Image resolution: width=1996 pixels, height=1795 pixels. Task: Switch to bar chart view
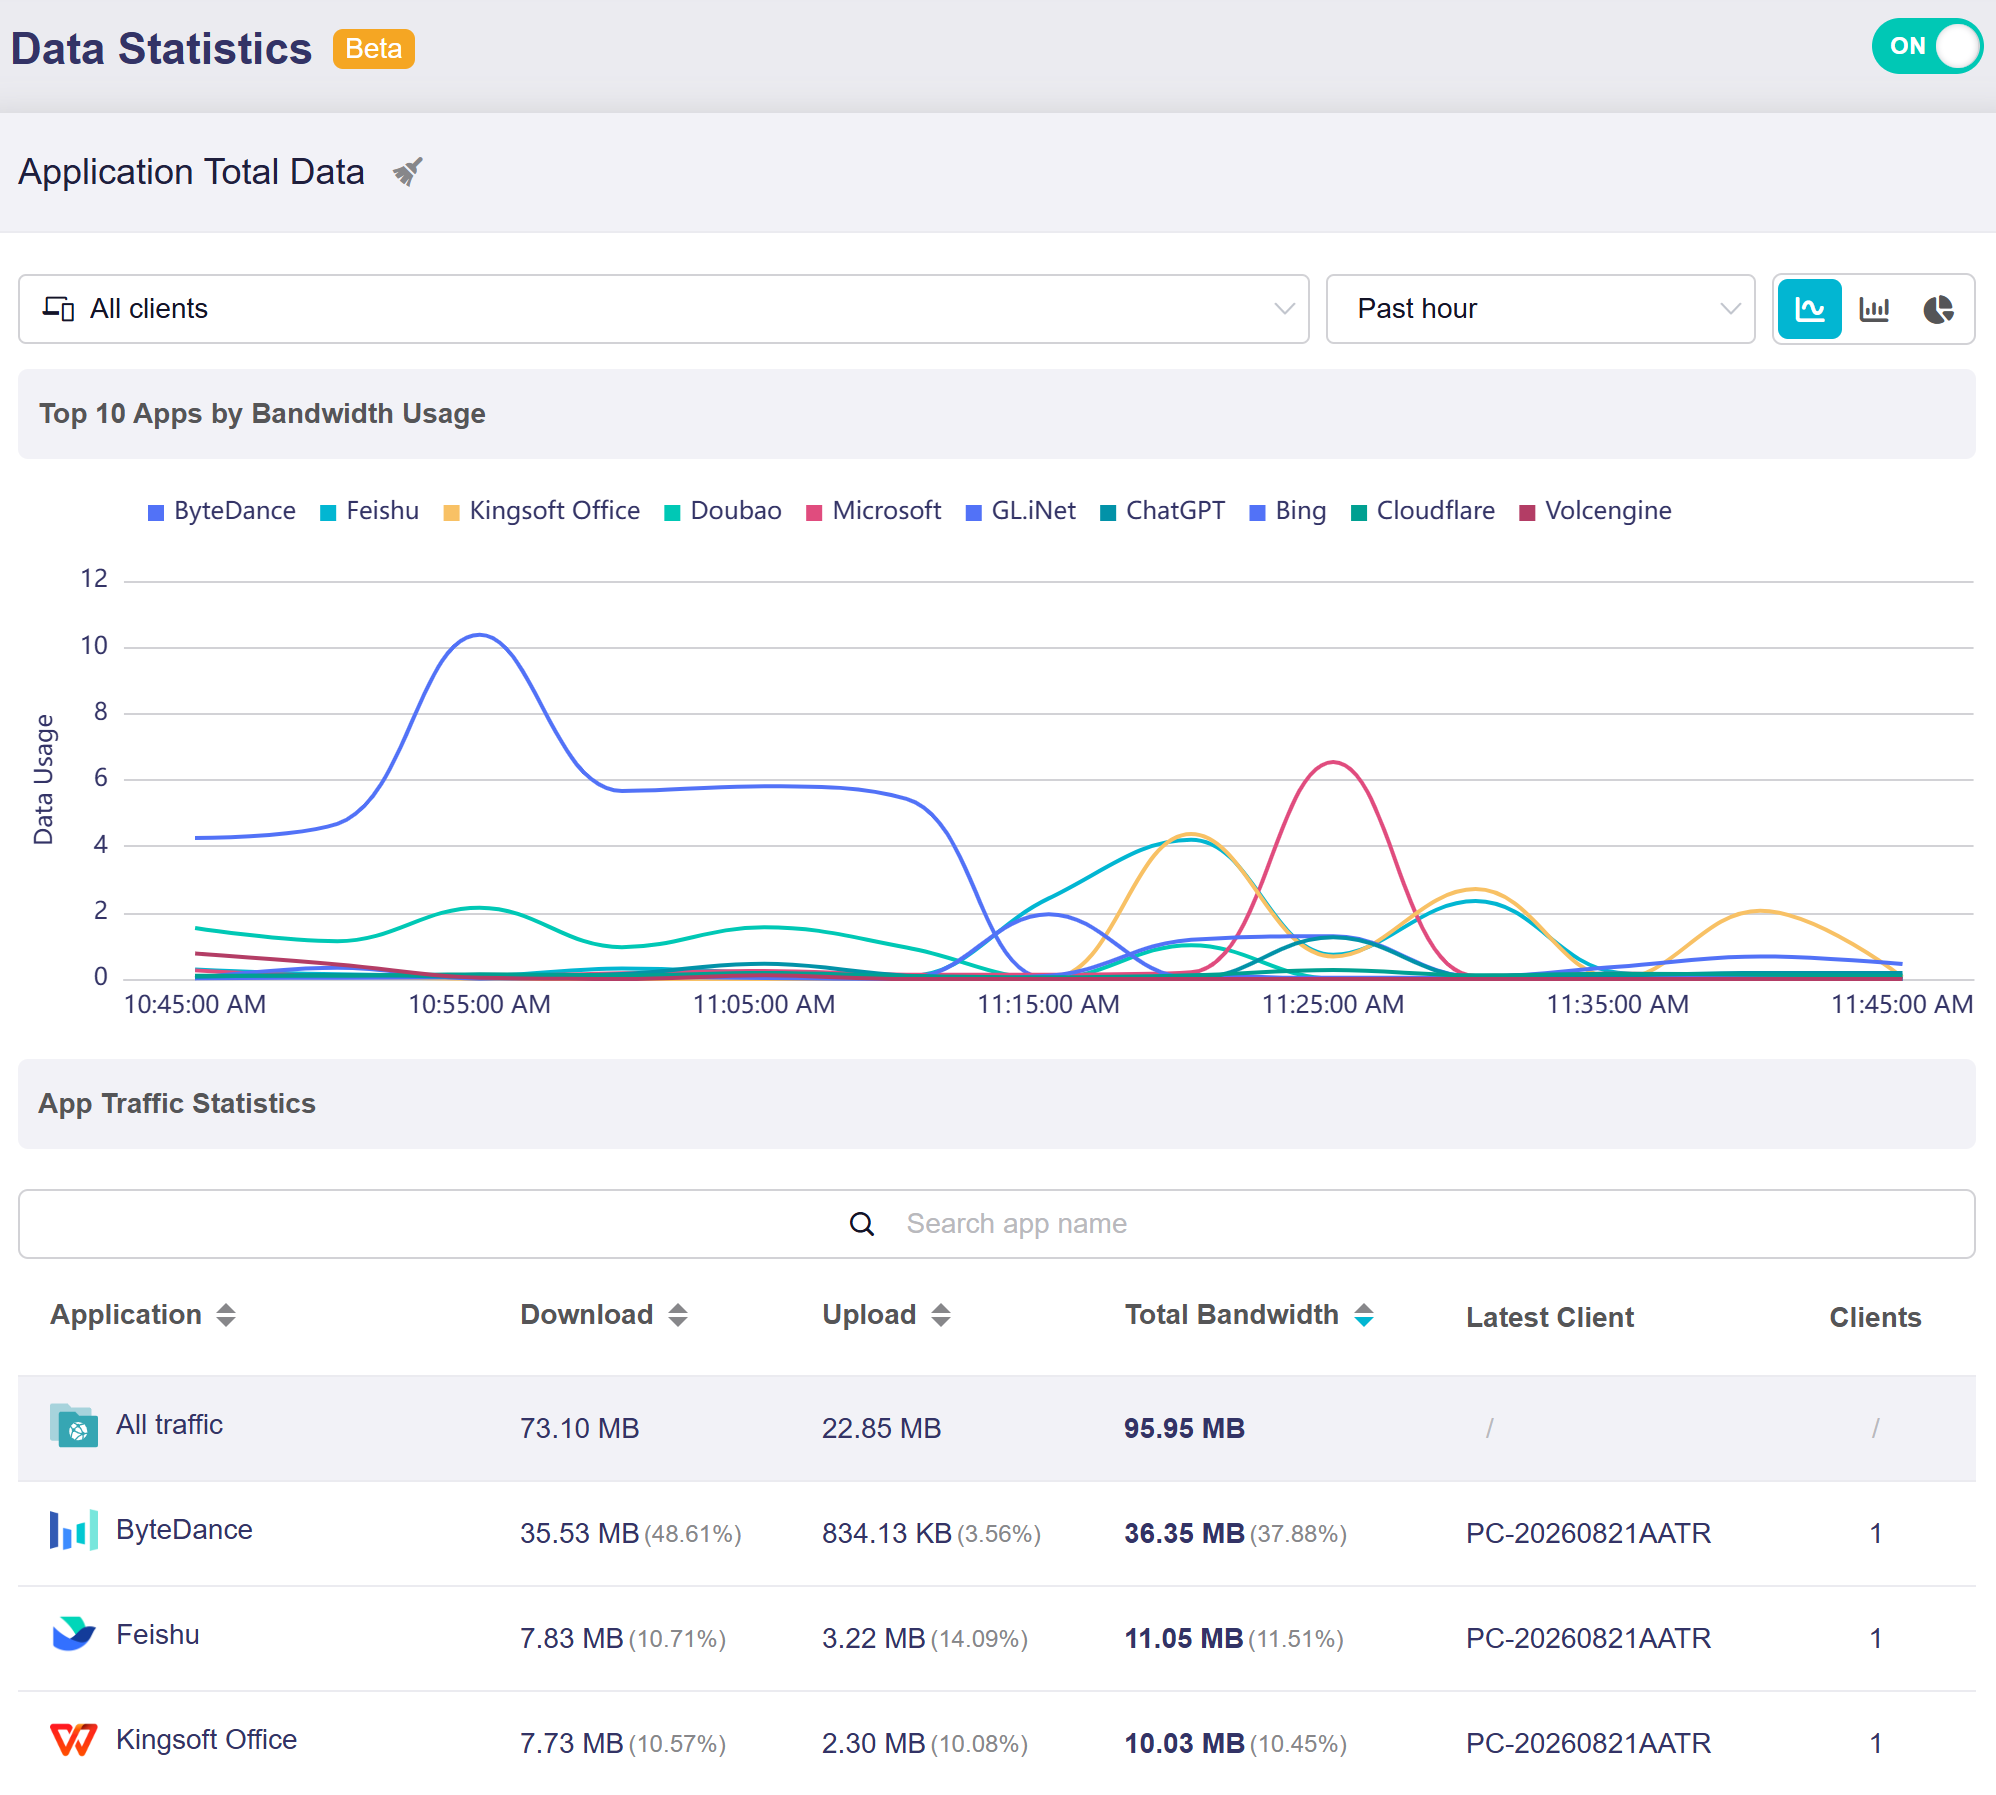(1874, 309)
